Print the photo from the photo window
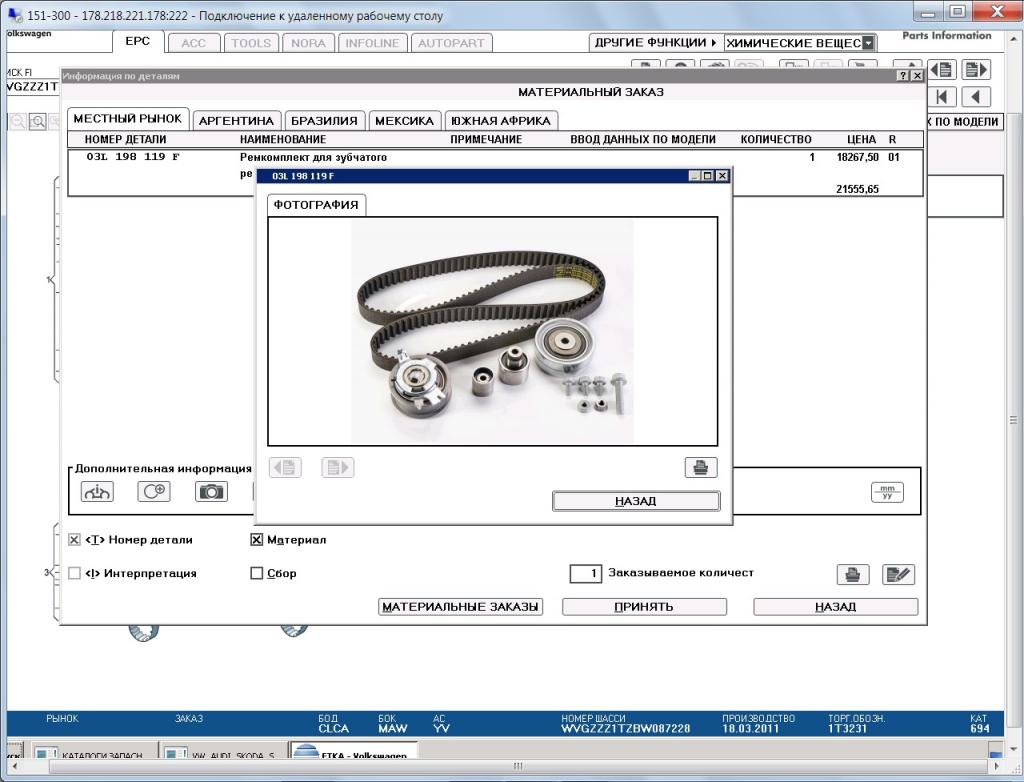This screenshot has width=1024, height=782. pyautogui.click(x=701, y=467)
